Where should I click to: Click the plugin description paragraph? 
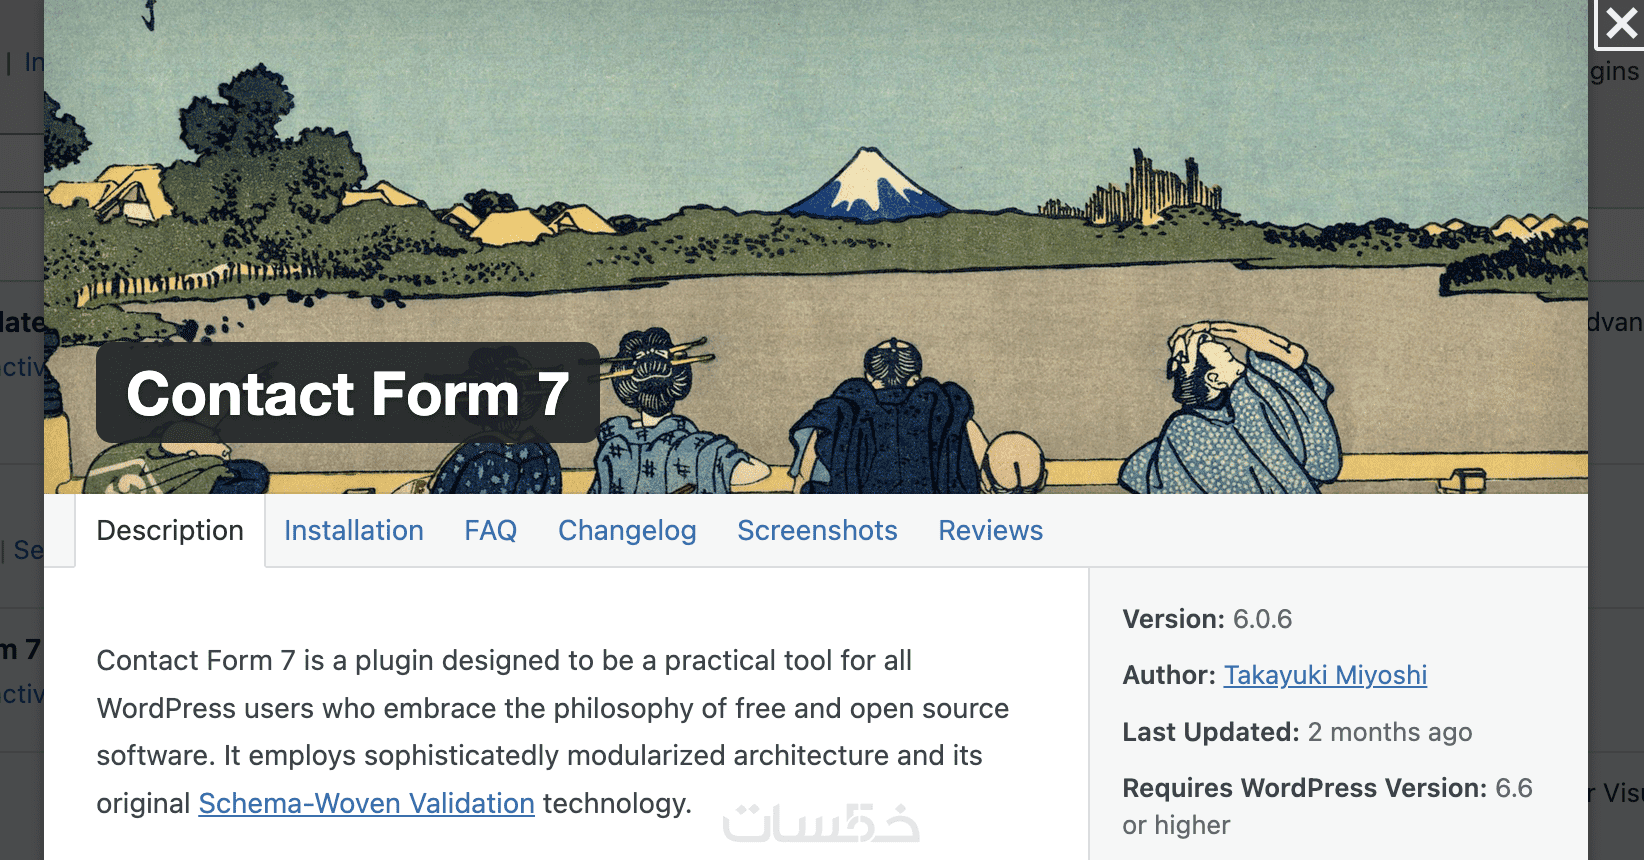click(x=550, y=732)
